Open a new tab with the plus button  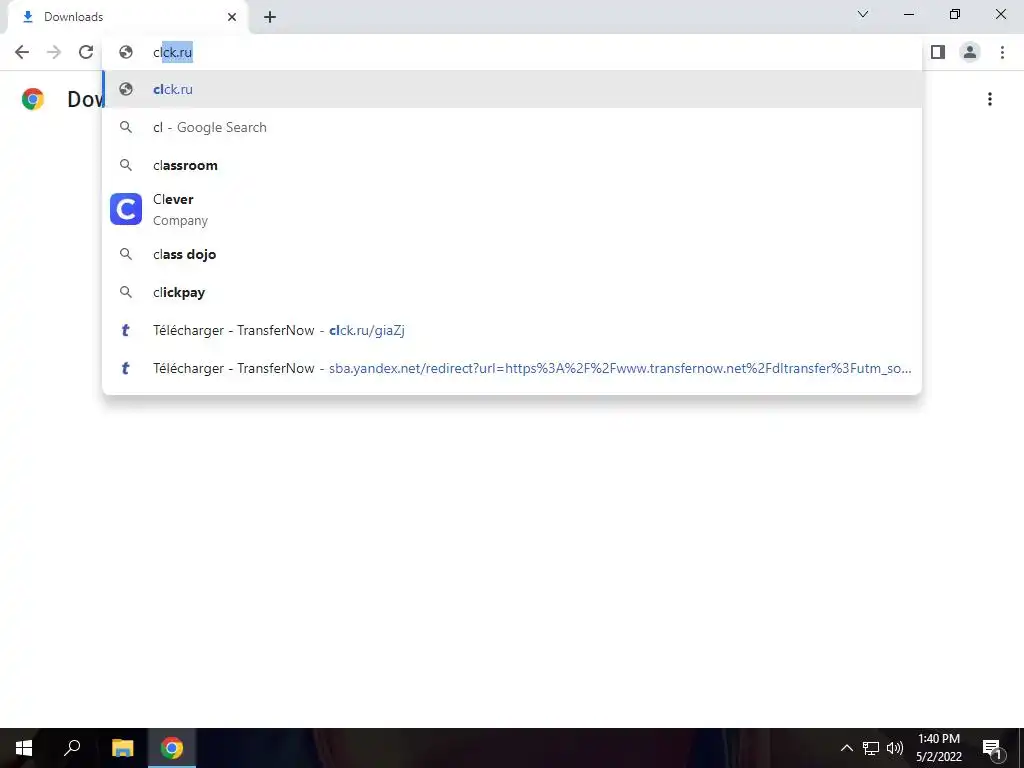[270, 17]
